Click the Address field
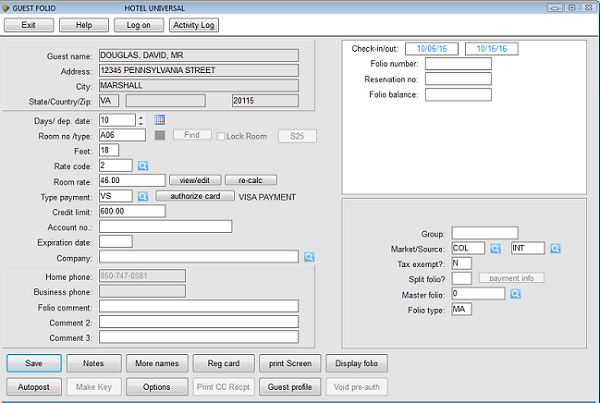This screenshot has width=600, height=403. pos(199,70)
